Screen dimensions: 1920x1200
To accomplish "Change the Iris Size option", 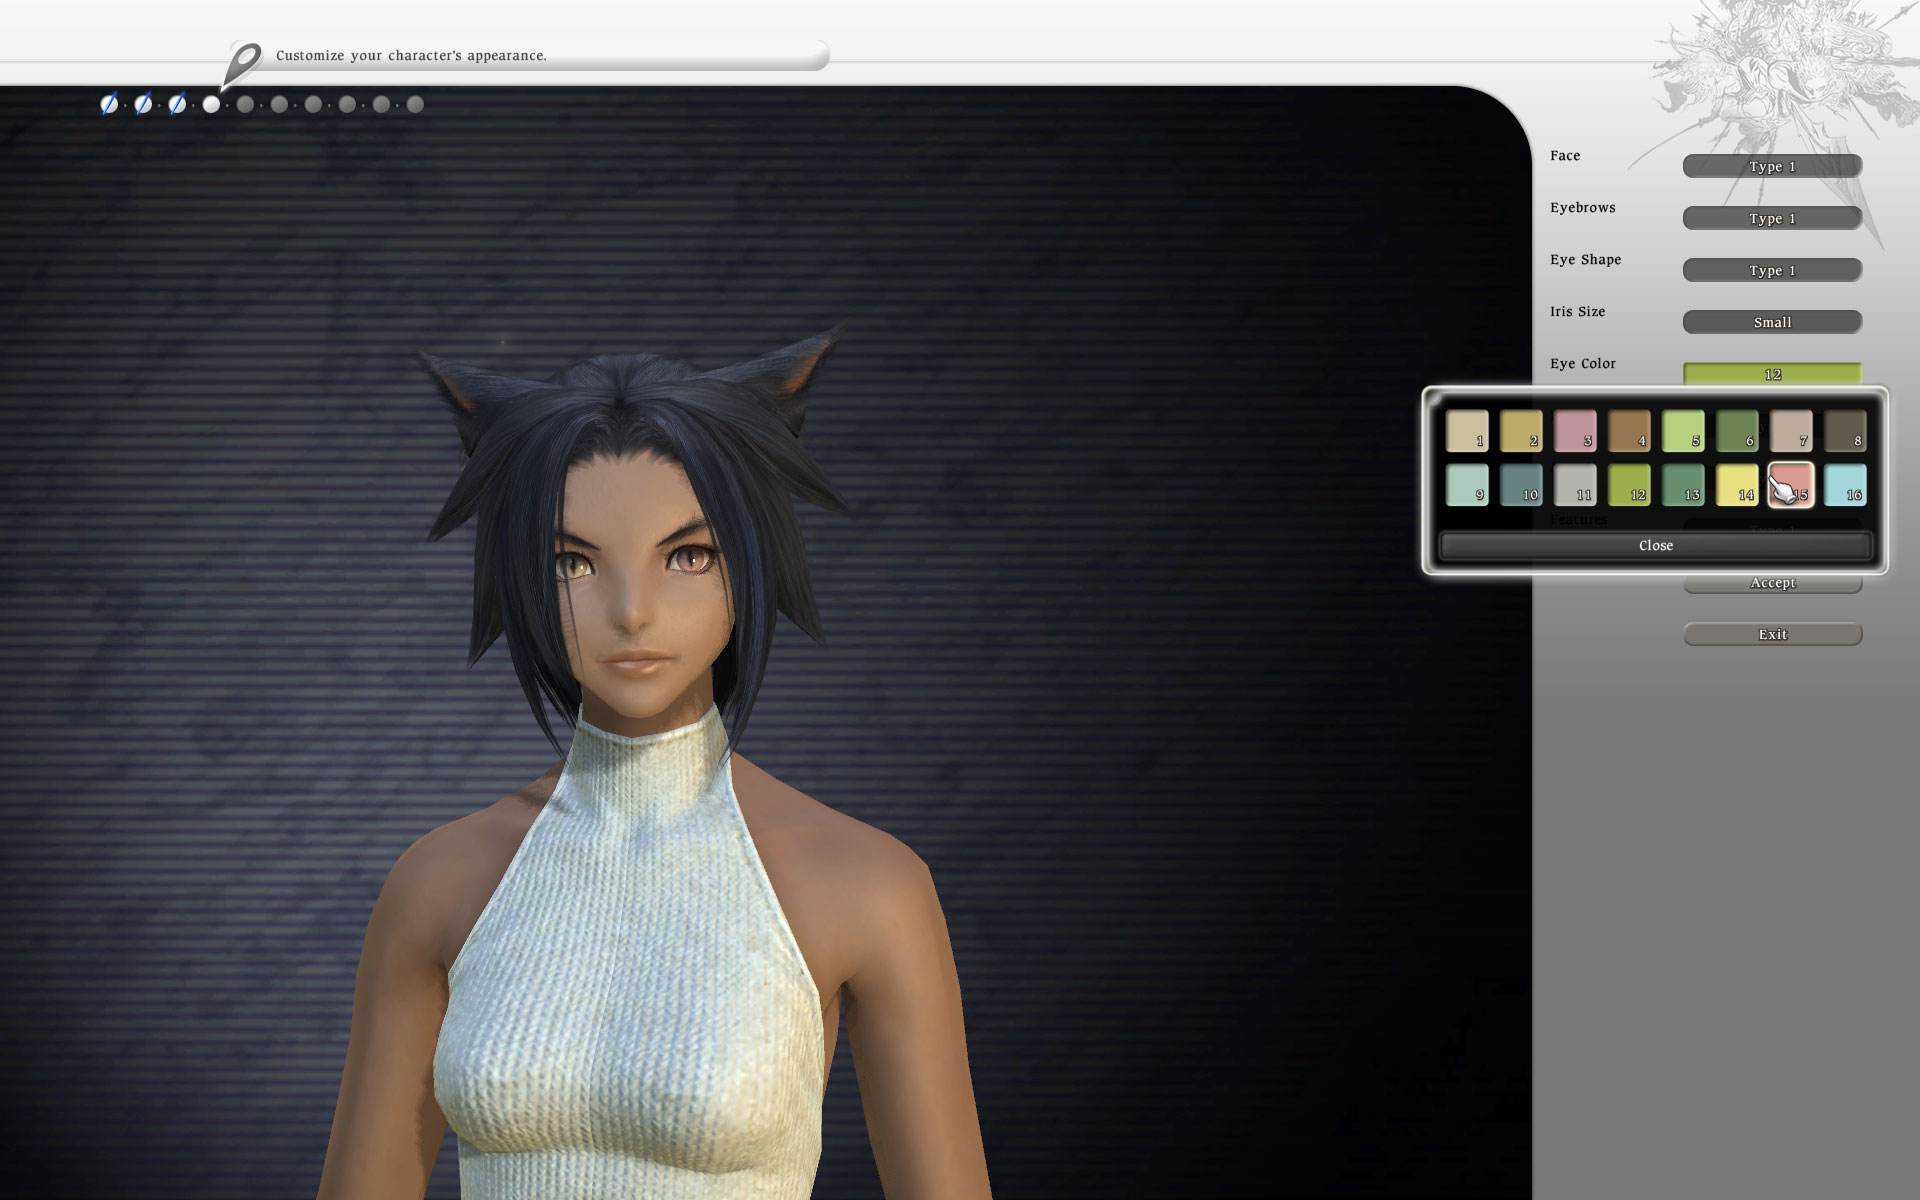I will [x=1772, y=322].
